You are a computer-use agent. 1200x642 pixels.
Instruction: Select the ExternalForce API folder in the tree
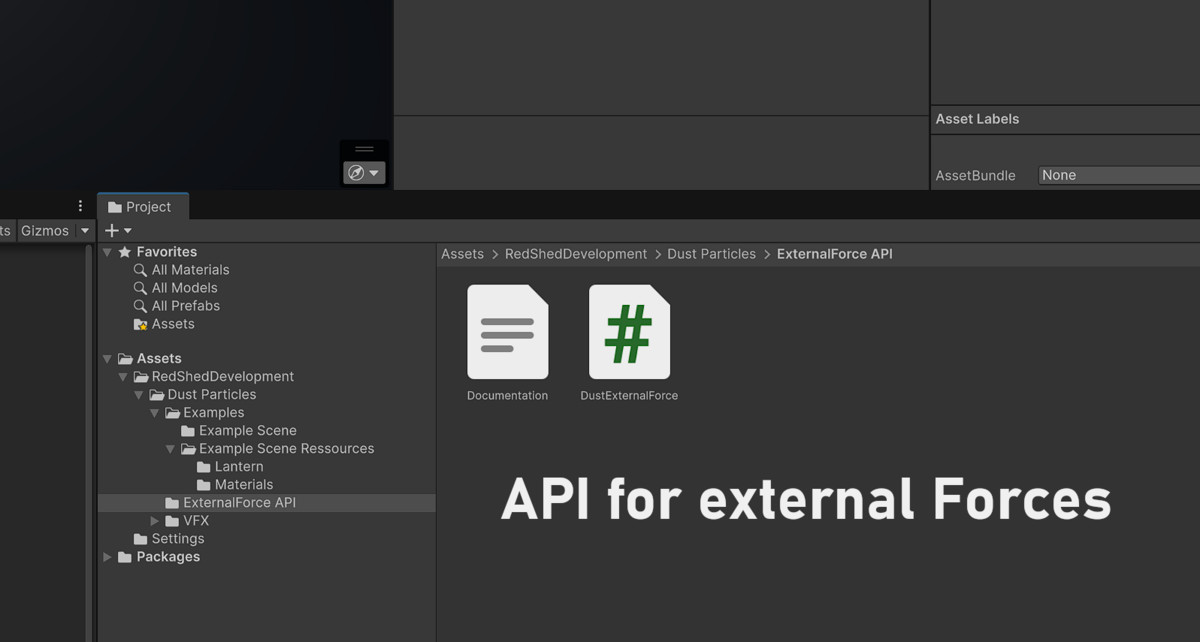[x=240, y=502]
